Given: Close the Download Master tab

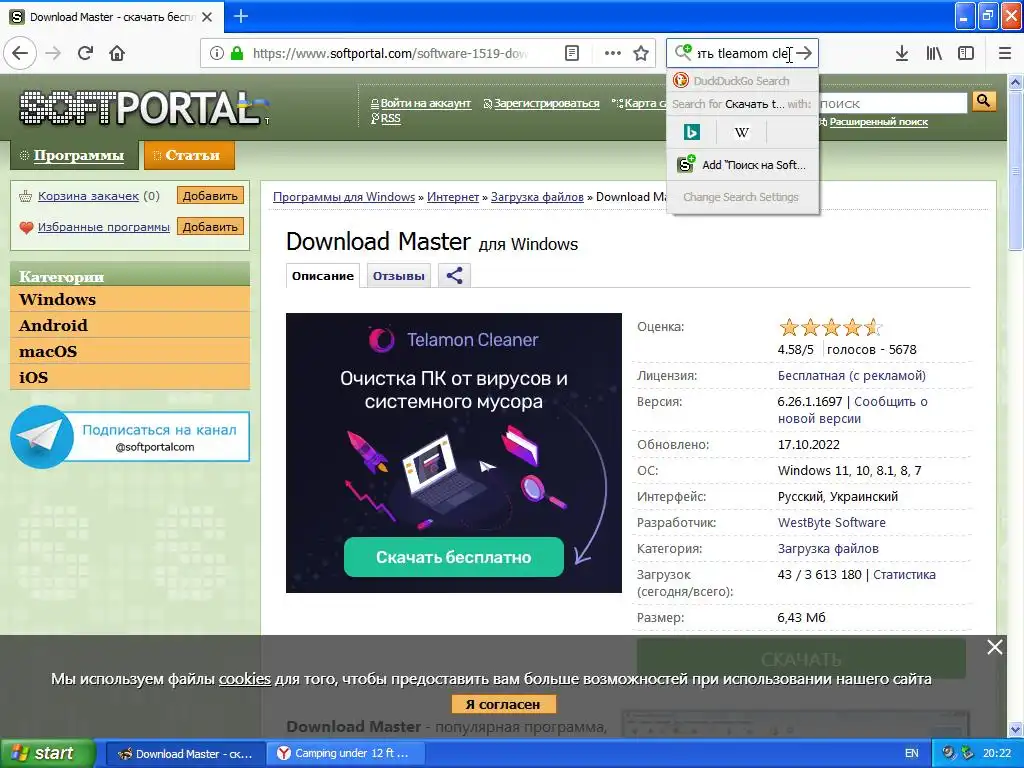Looking at the screenshot, I should pos(207,17).
